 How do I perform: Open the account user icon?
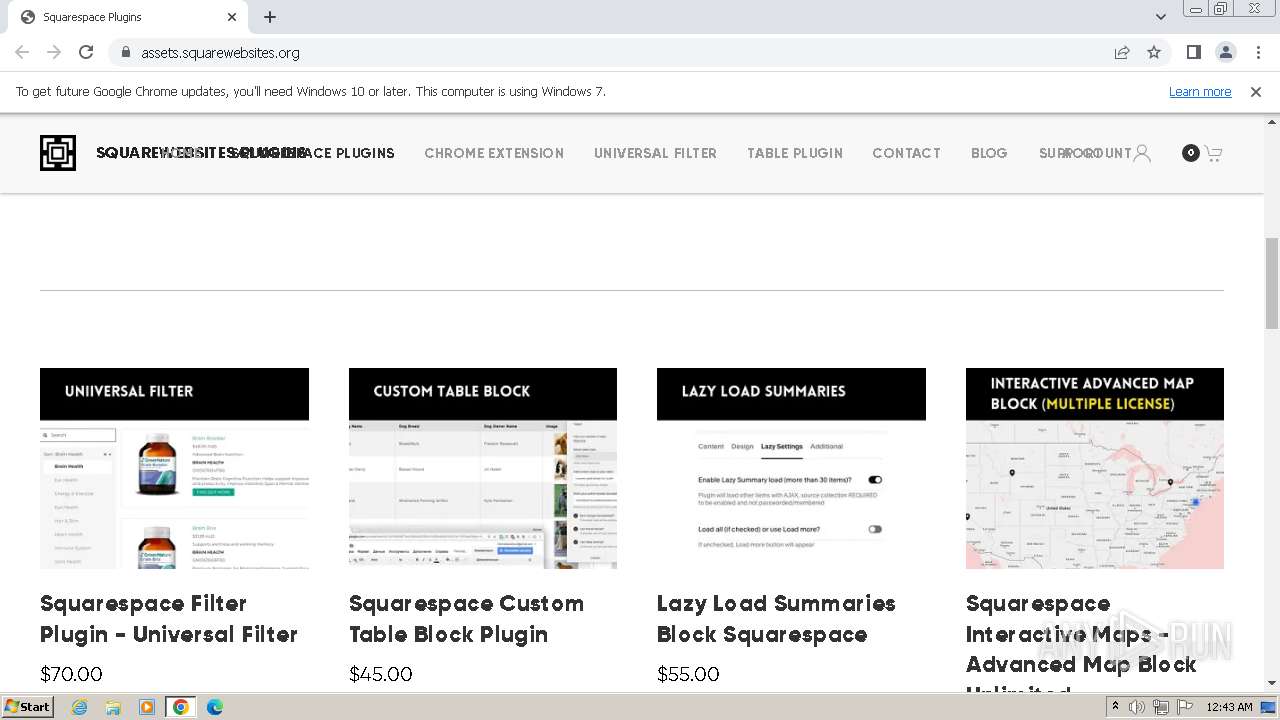click(x=1142, y=153)
